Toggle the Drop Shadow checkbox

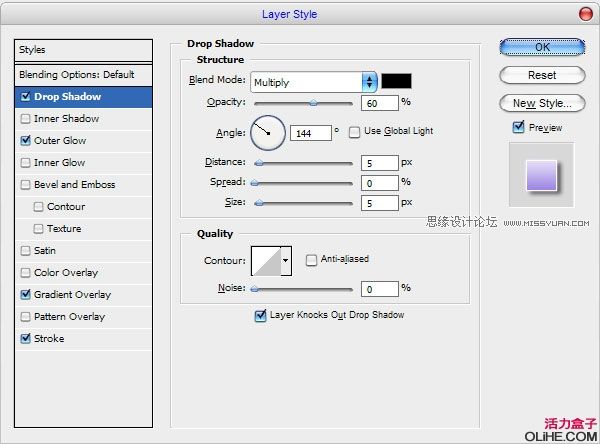coord(26,96)
